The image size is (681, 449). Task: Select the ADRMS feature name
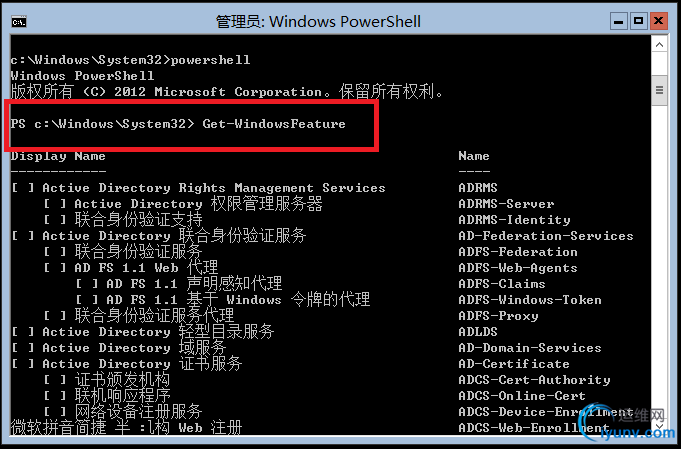click(478, 188)
